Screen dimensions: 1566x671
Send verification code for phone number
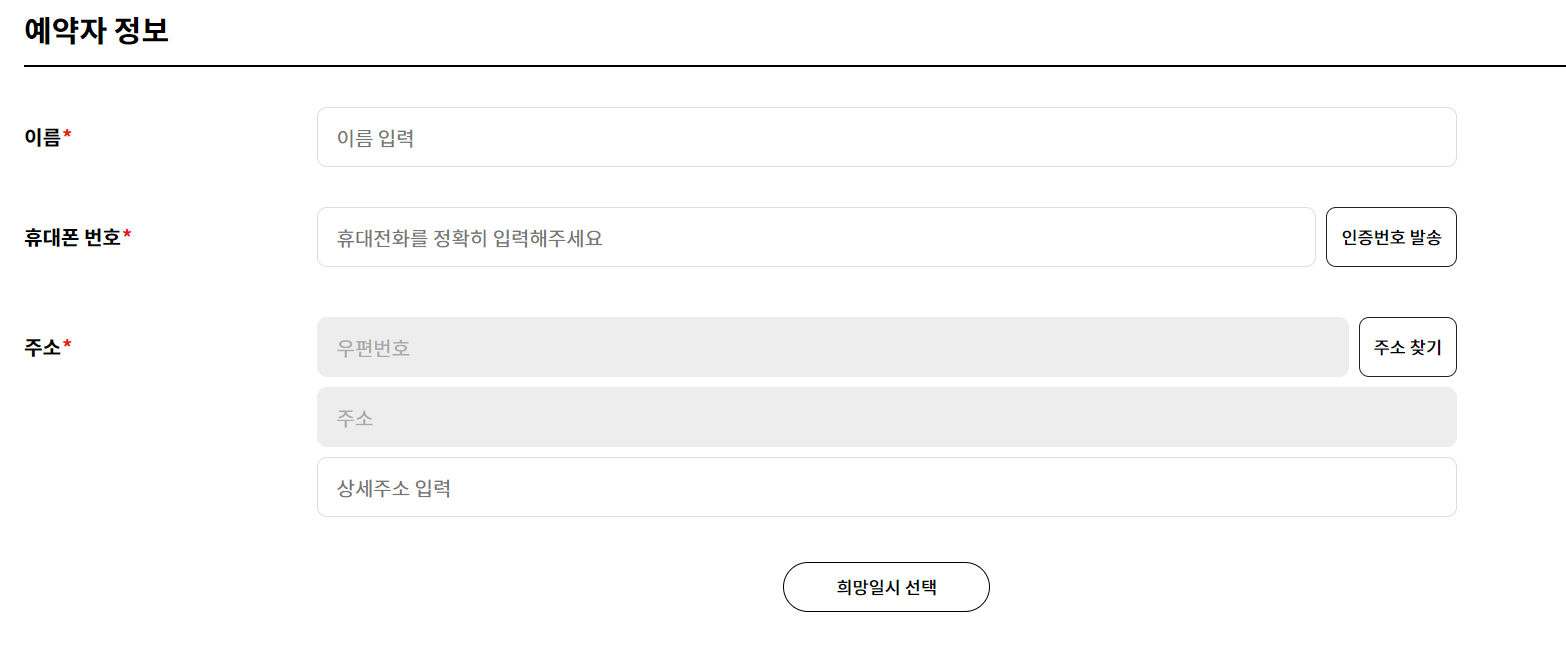(x=1391, y=237)
